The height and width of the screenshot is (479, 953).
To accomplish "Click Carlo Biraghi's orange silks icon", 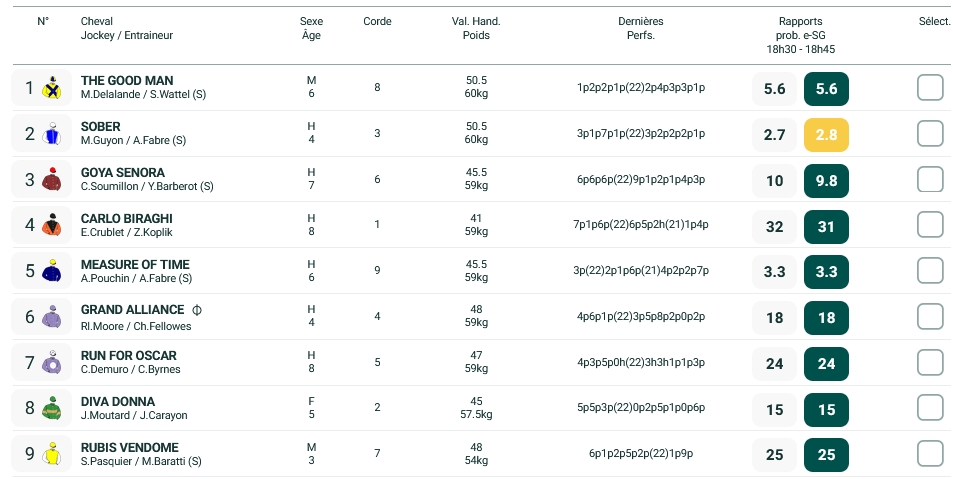I will pos(52,226).
